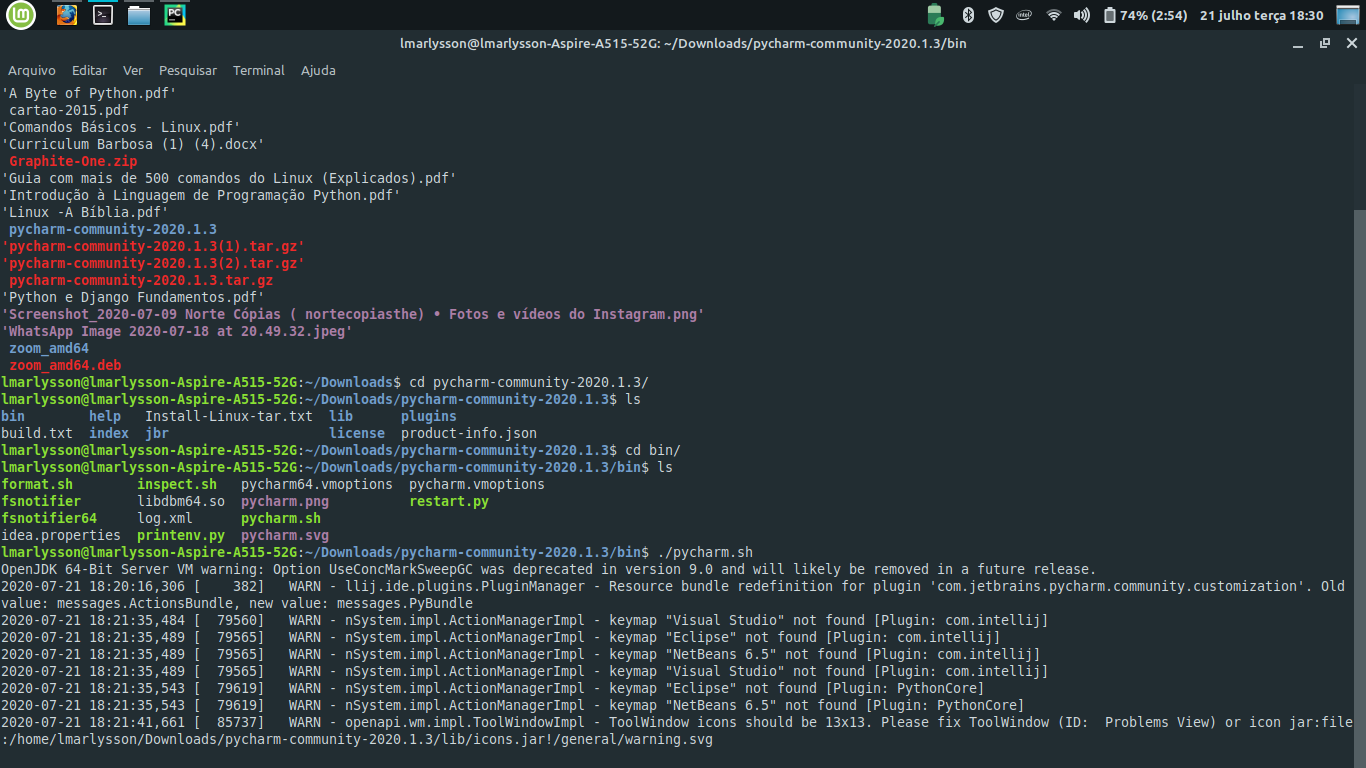Open the Linux Mint start menu
The image size is (1366, 768).
click(20, 15)
